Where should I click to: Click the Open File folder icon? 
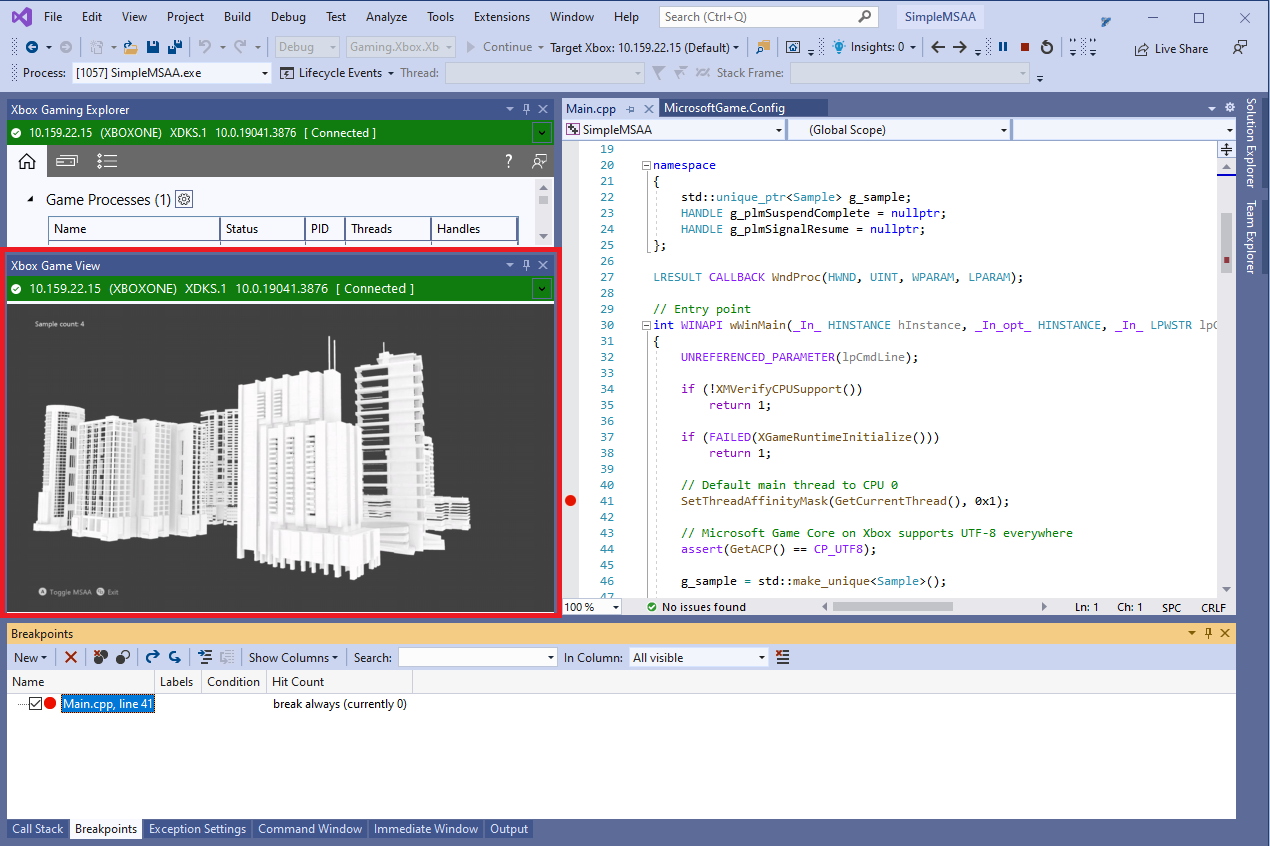pos(129,47)
